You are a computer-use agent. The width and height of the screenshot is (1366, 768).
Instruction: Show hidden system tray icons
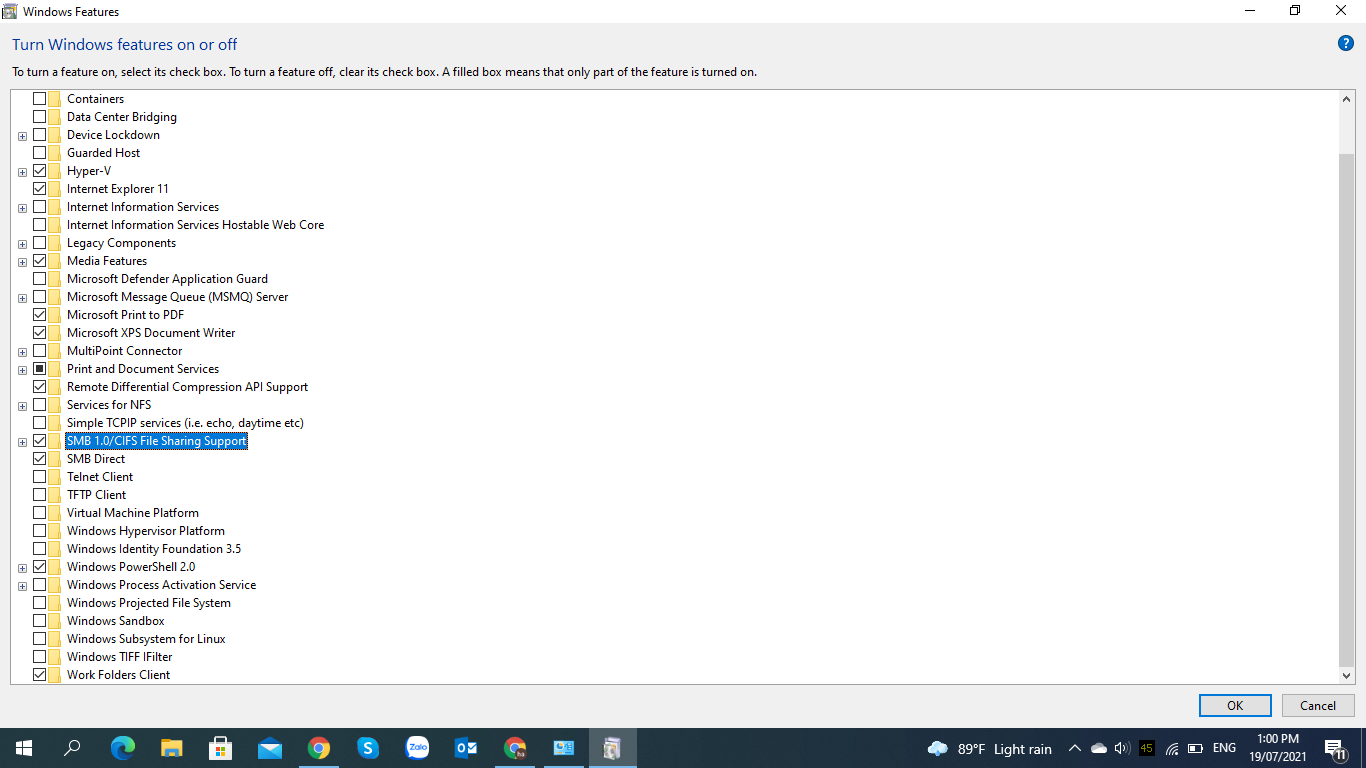coord(1075,748)
